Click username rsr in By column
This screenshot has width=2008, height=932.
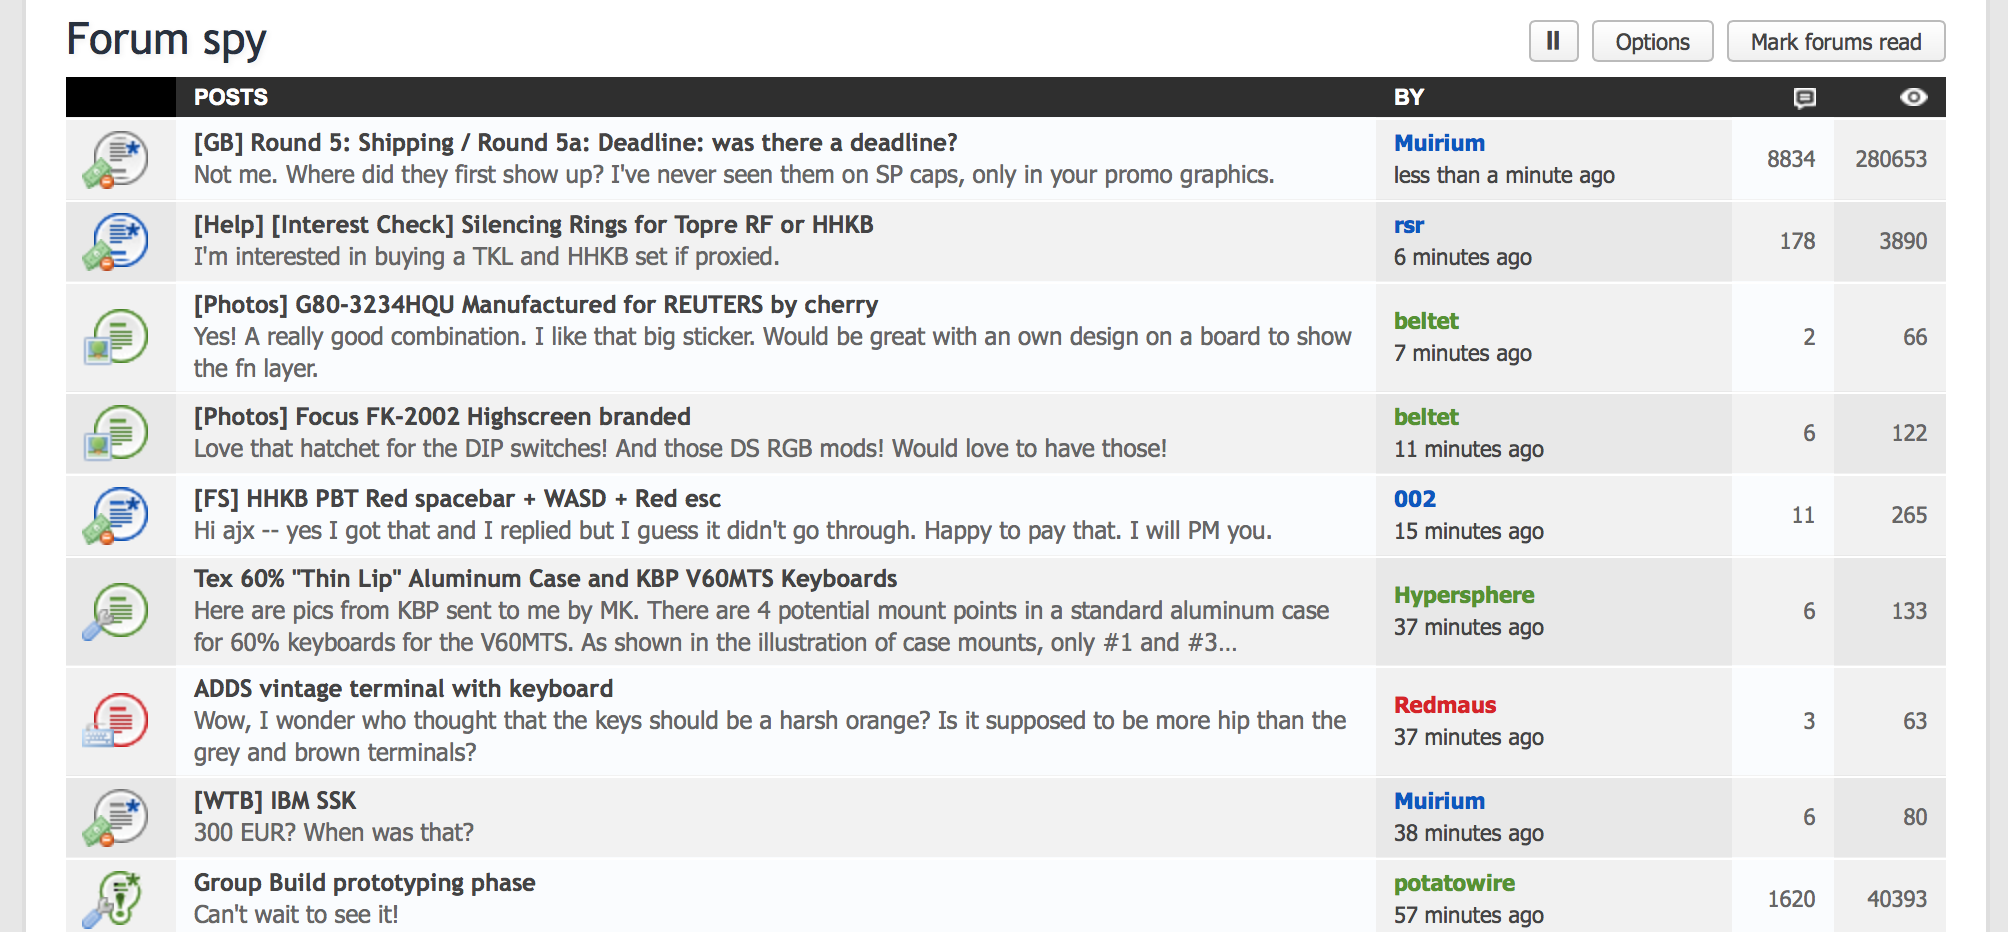(x=1408, y=225)
